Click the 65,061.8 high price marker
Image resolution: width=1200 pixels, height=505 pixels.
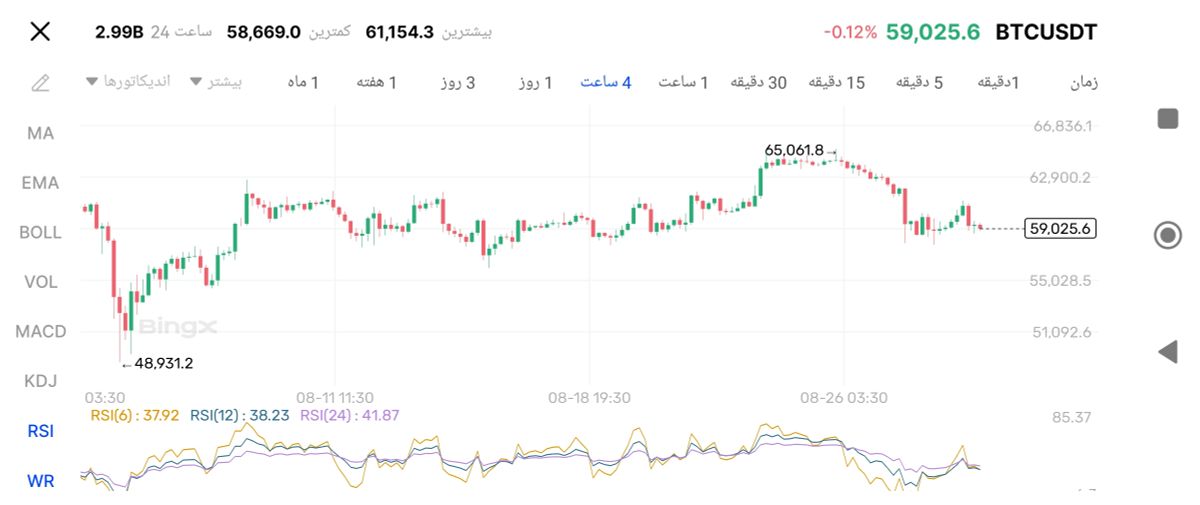click(794, 150)
